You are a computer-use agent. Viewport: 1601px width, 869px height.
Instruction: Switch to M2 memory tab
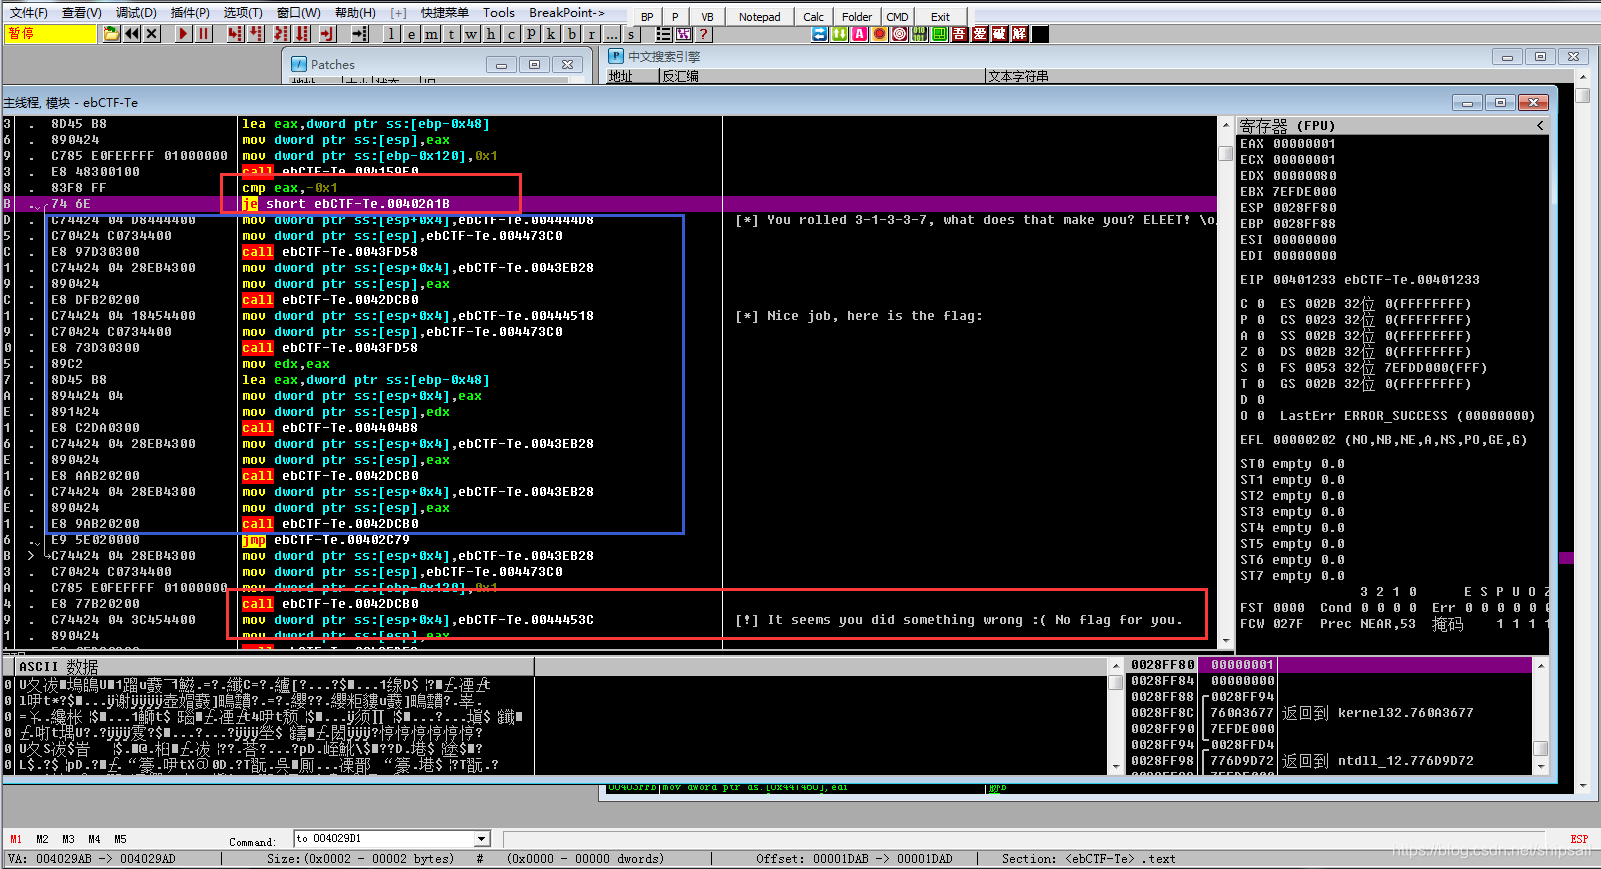click(x=42, y=839)
